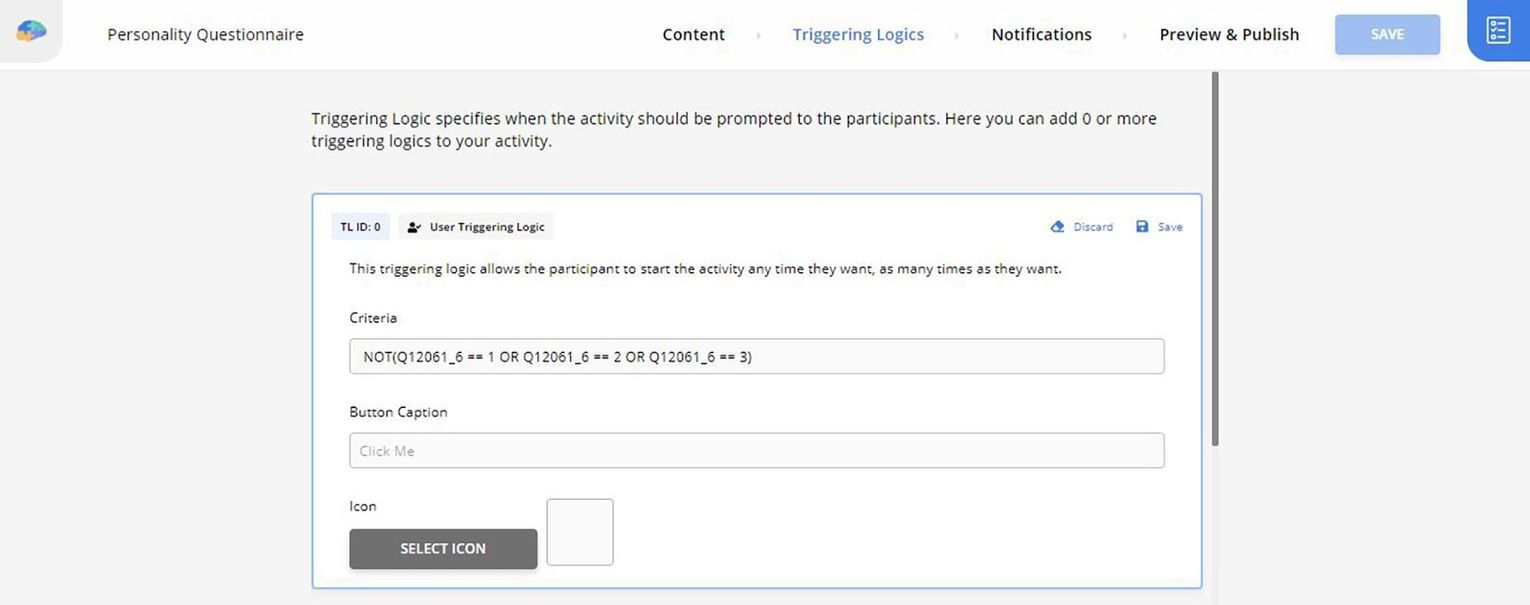
Task: Click the floppy disk icon beside Save
Action: click(x=1142, y=227)
